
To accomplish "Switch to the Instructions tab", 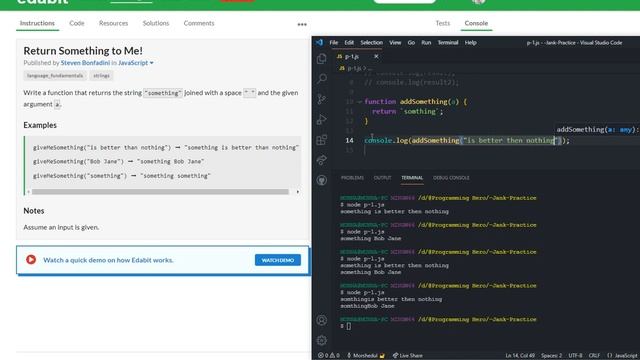I will 37,23.
